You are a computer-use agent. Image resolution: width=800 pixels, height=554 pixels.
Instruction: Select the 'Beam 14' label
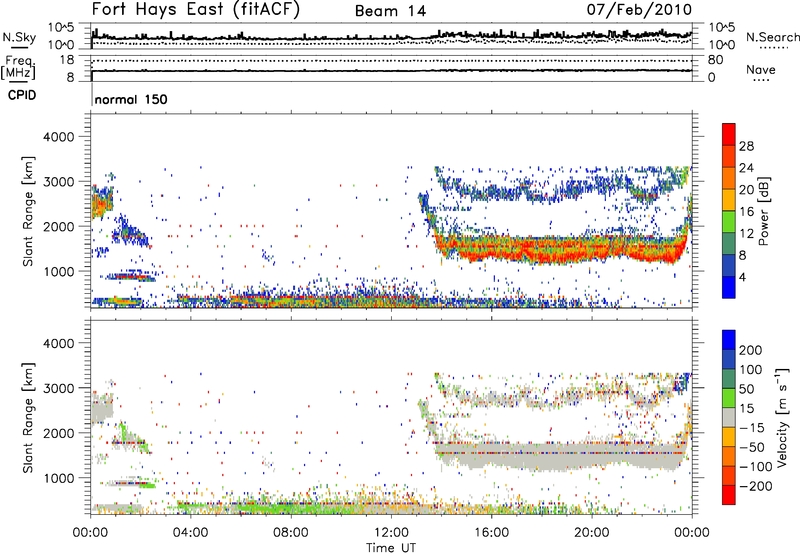coord(390,11)
